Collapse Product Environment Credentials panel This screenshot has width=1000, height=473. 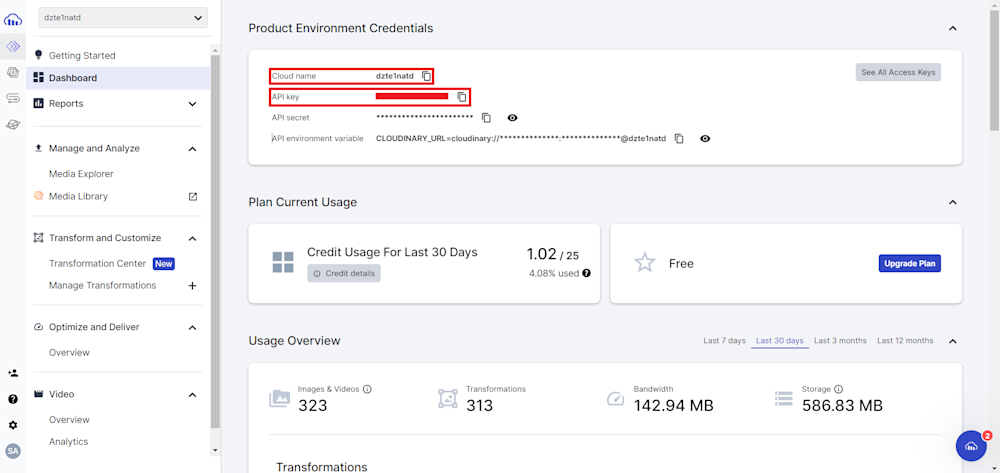coord(953,28)
